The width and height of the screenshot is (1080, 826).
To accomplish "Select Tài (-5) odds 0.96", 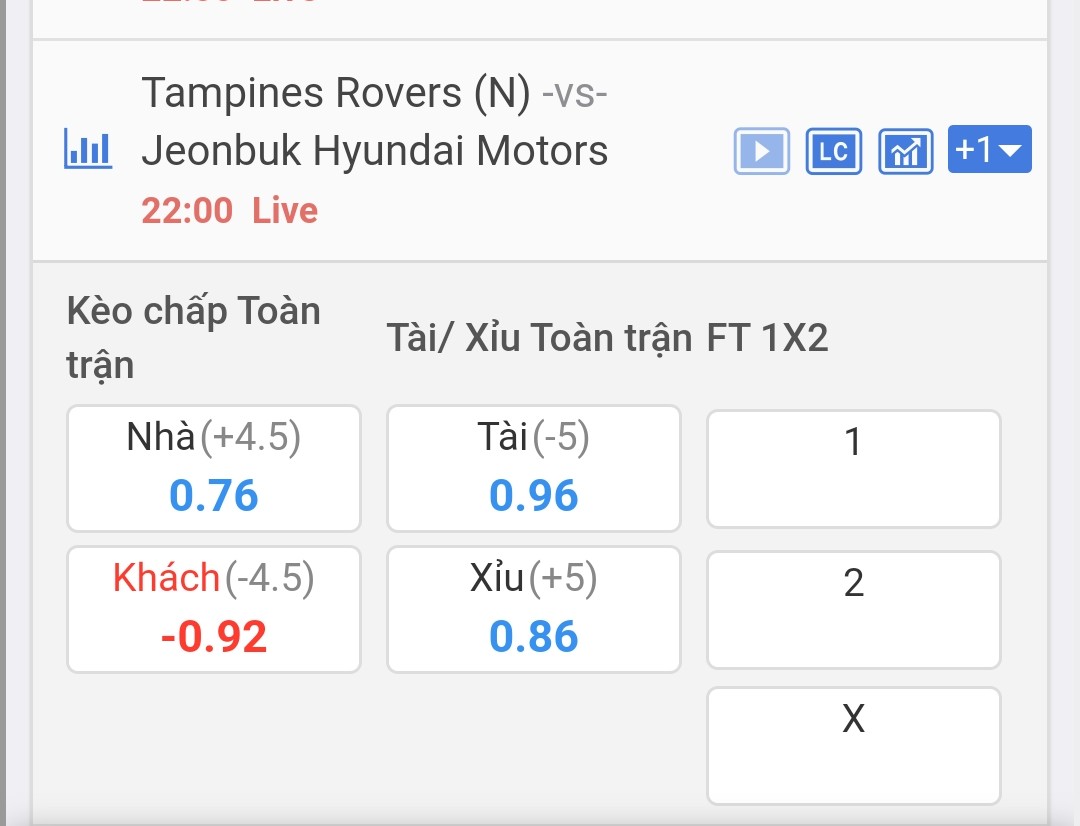I will [534, 468].
